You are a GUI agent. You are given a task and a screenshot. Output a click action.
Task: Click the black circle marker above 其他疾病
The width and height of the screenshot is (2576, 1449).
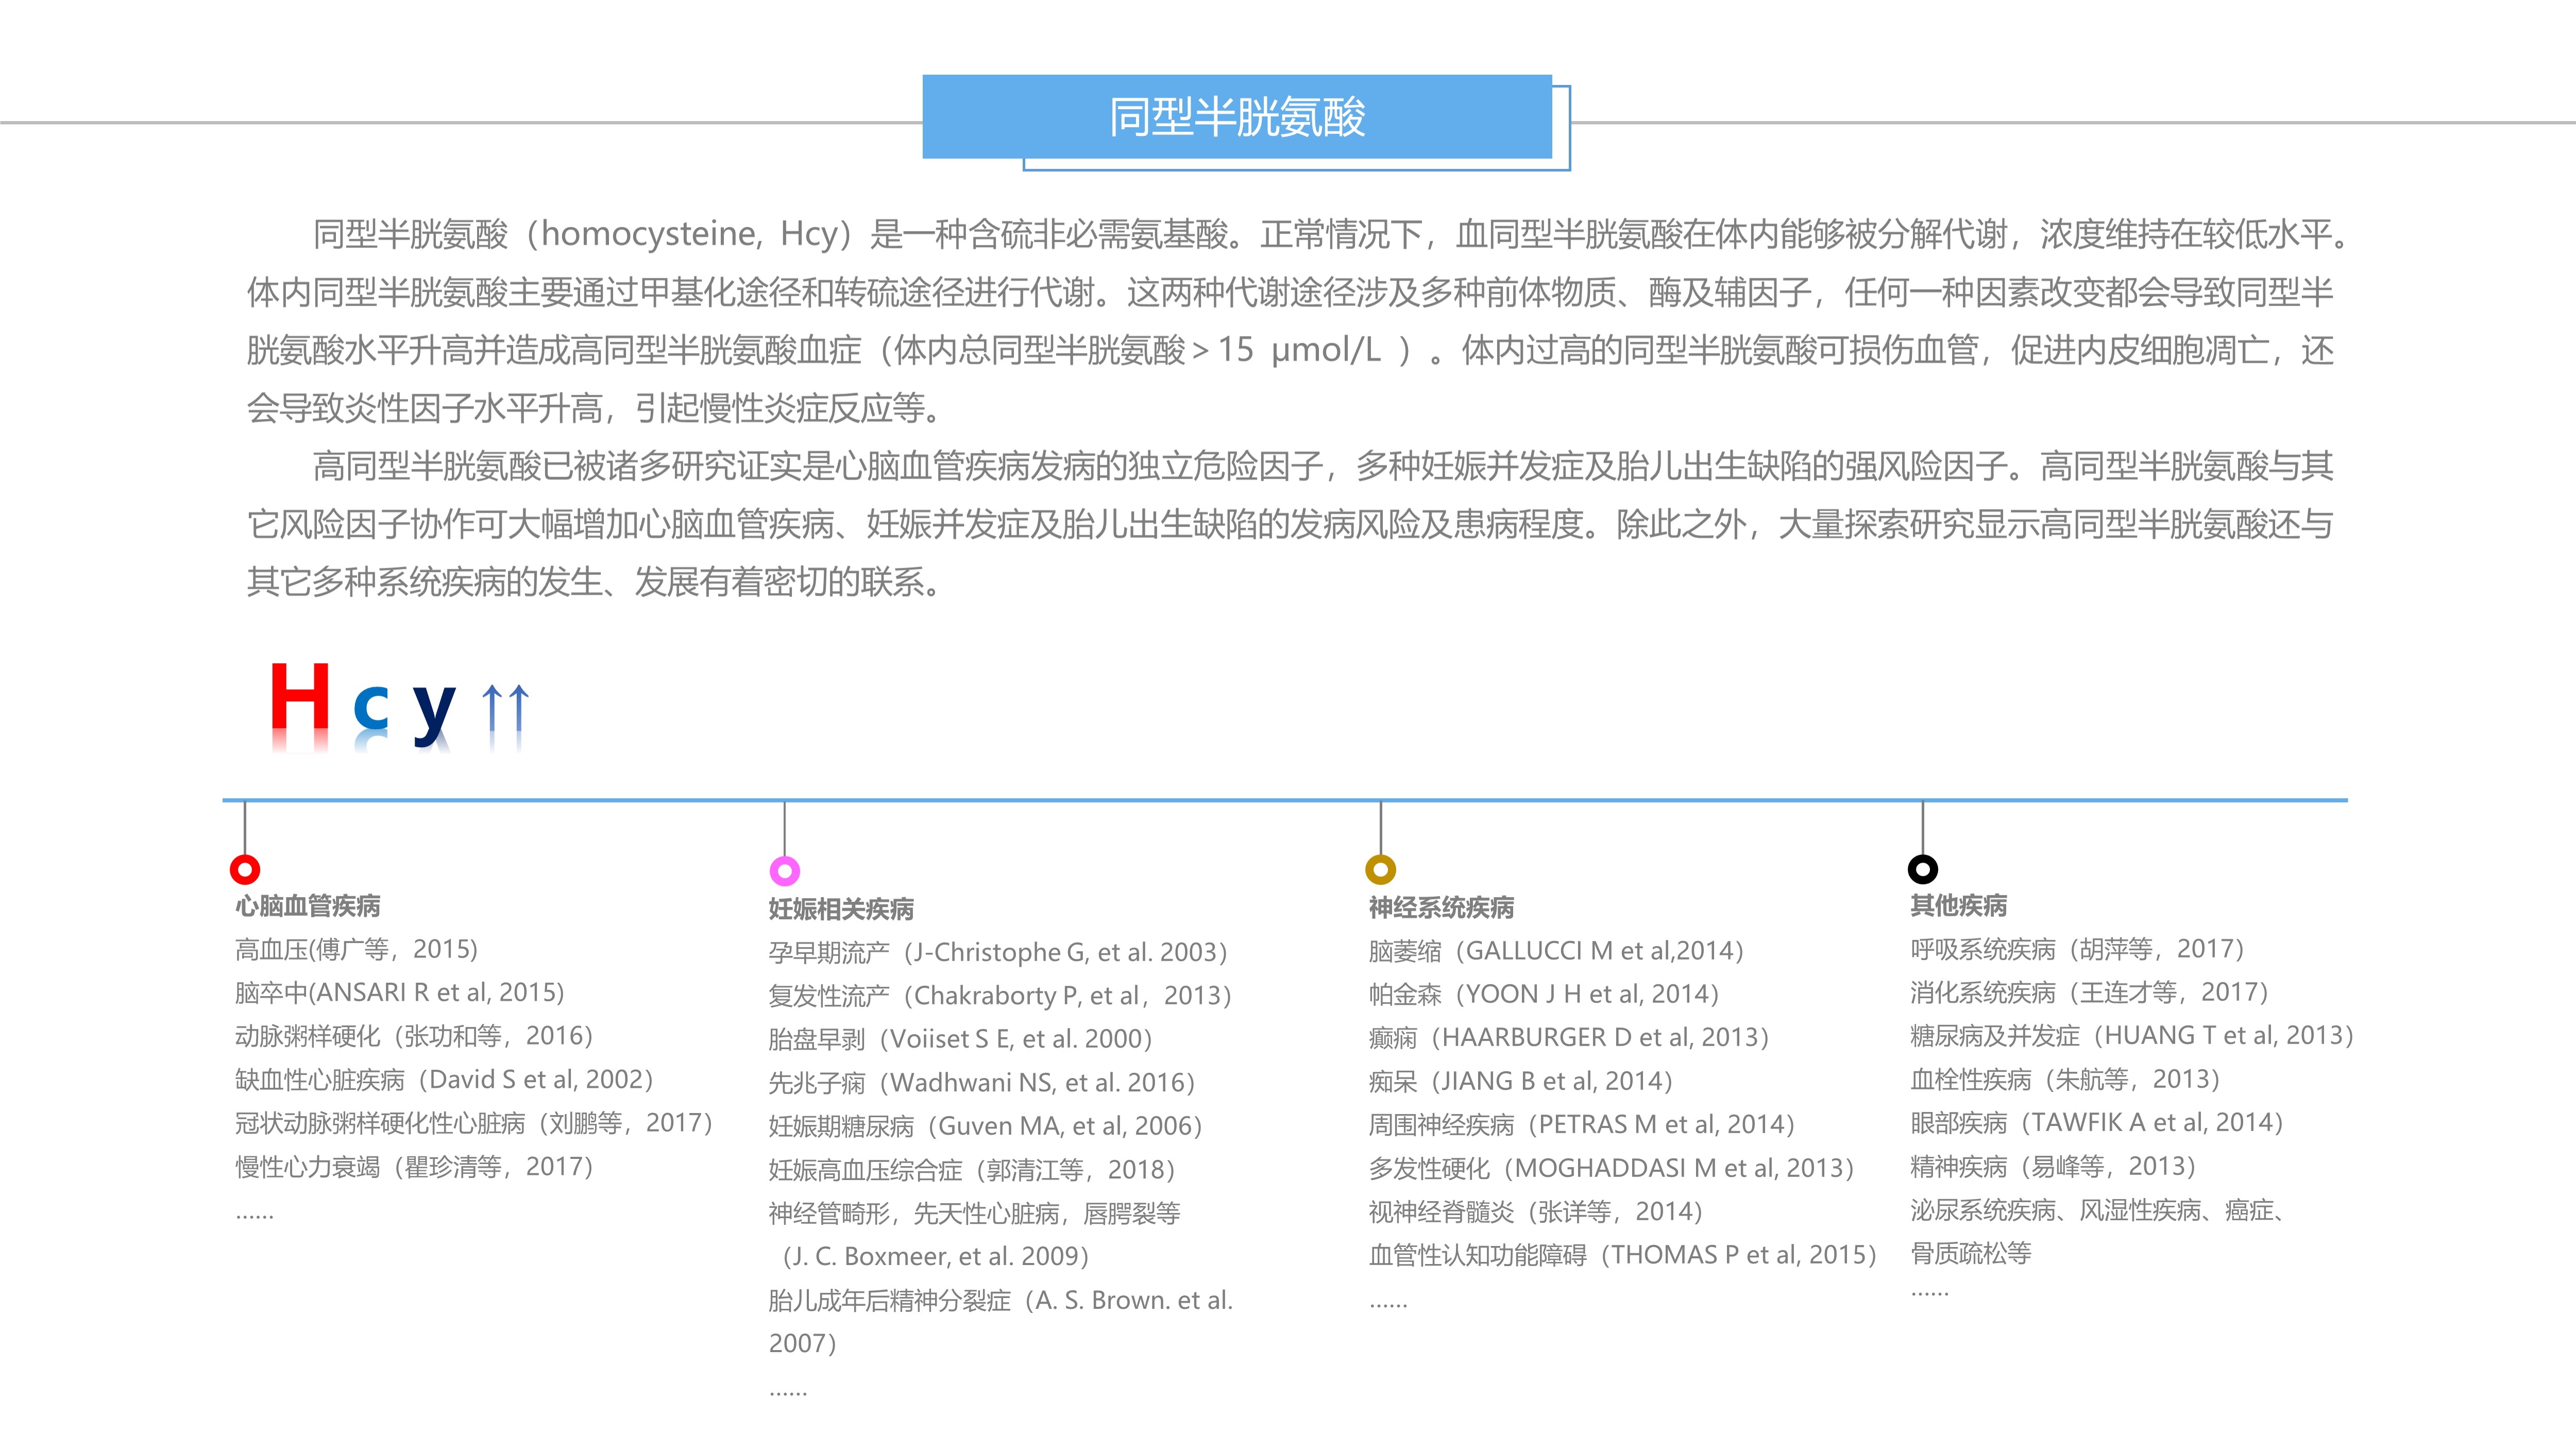(x=1923, y=869)
